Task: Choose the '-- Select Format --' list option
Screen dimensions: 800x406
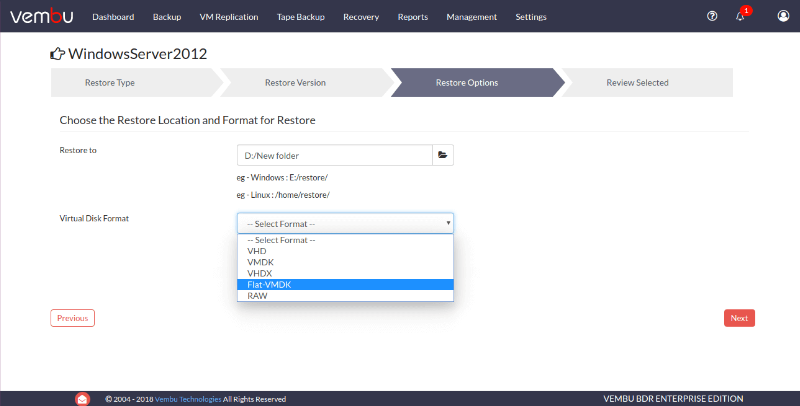Action: (x=345, y=240)
